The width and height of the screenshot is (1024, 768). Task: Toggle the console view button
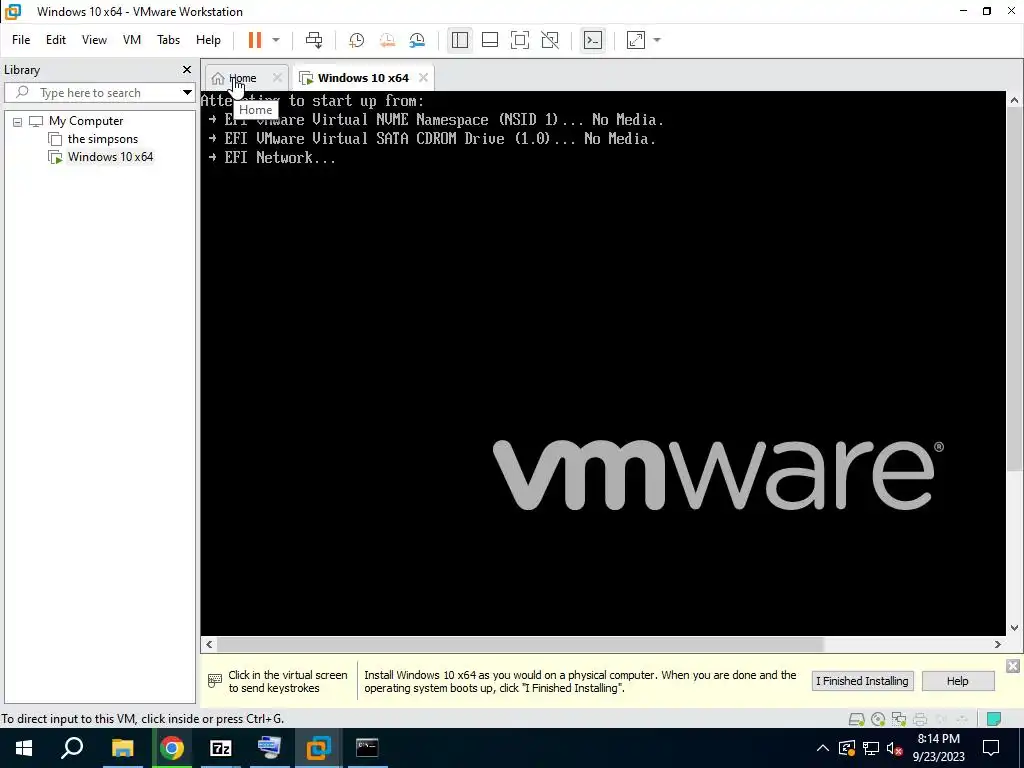coord(593,40)
